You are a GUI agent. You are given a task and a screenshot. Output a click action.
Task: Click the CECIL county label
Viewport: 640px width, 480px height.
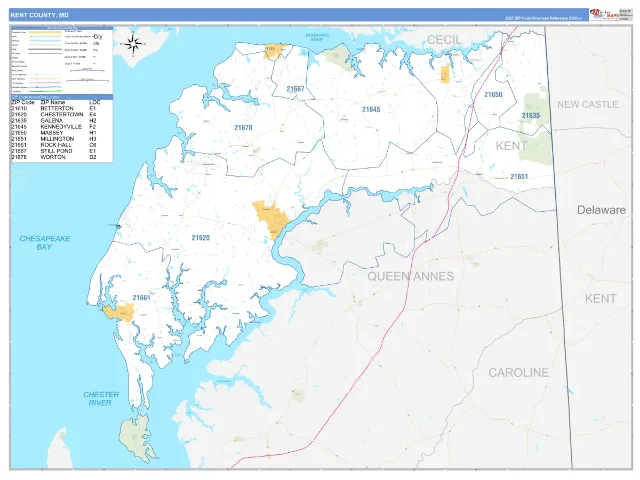point(444,40)
